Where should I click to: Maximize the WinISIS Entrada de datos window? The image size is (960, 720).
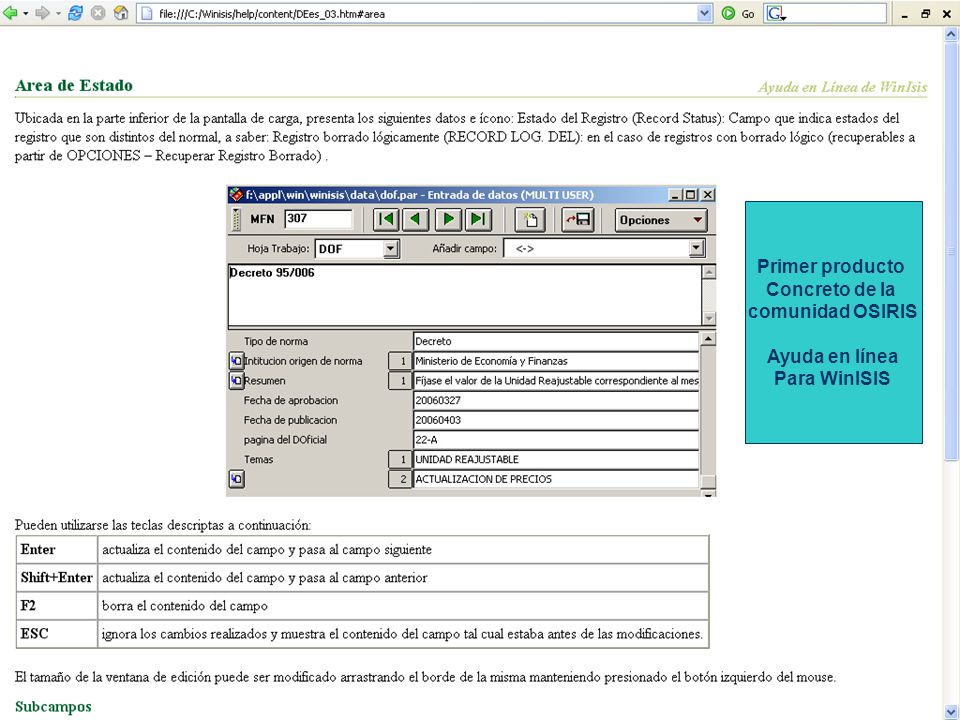[x=691, y=195]
